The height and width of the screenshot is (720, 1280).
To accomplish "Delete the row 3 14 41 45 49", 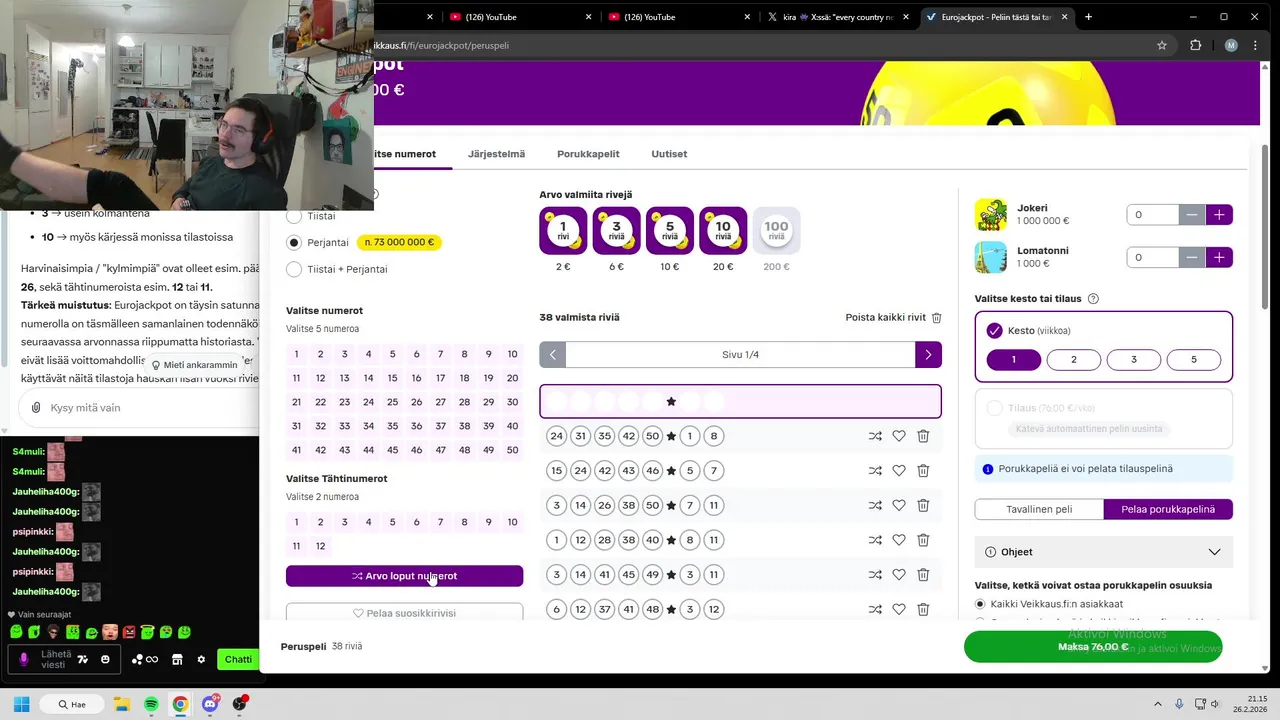I will click(x=923, y=574).
